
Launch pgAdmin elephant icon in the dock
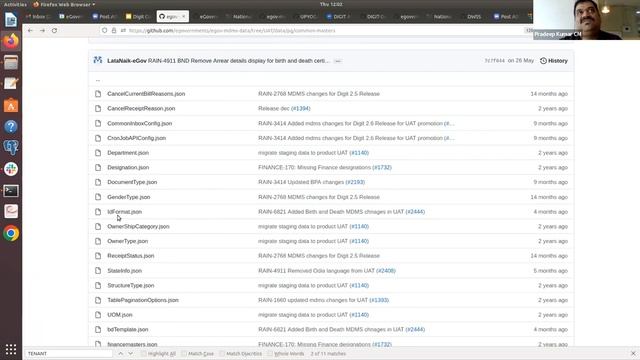click(11, 148)
